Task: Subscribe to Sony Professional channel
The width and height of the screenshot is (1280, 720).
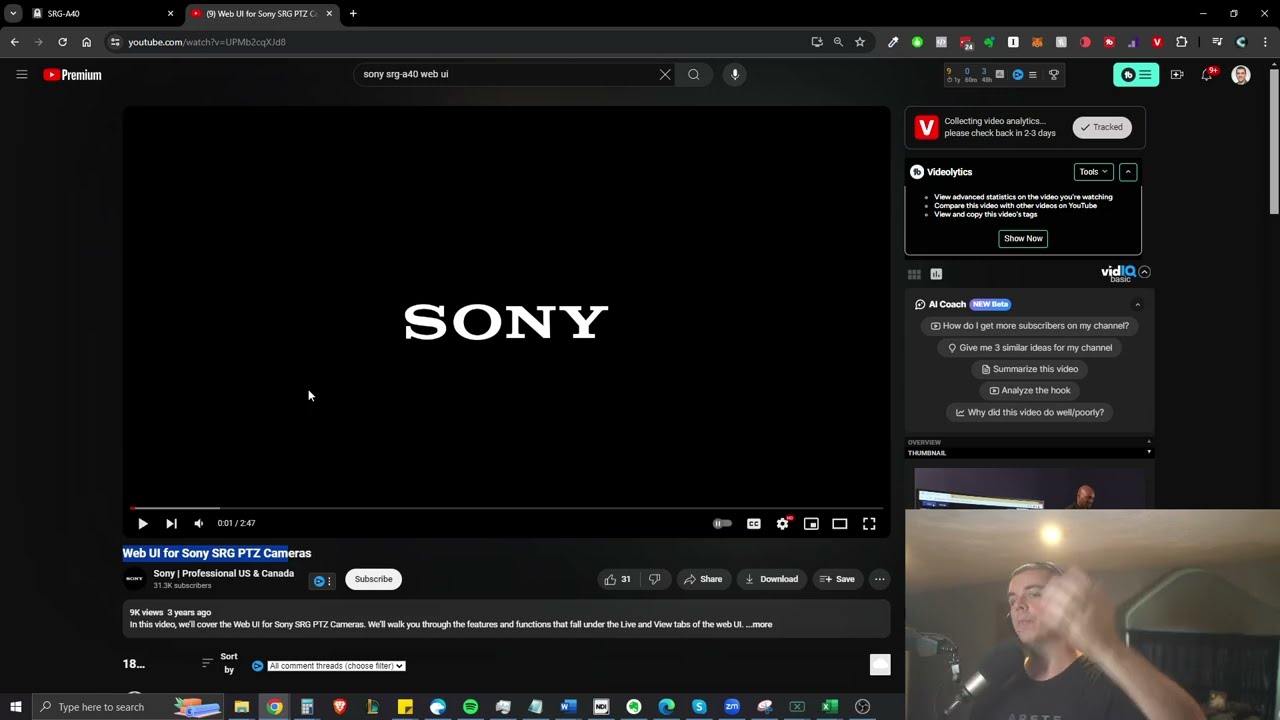Action: pos(373,579)
